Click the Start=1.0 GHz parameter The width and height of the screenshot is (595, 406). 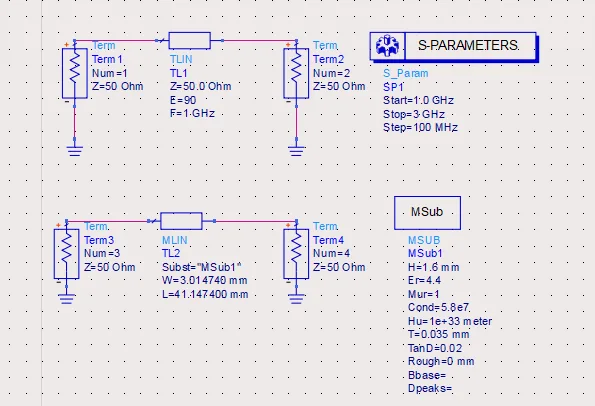tap(418, 101)
